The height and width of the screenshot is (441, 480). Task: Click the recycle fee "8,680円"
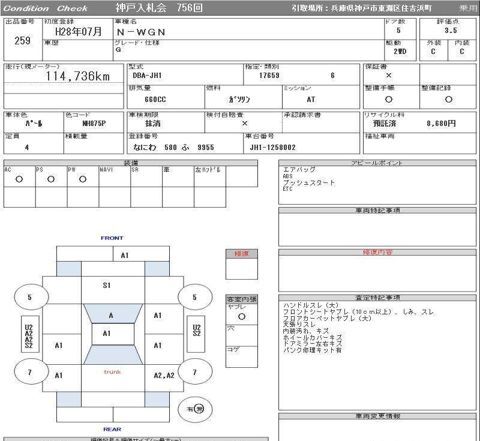(x=441, y=124)
